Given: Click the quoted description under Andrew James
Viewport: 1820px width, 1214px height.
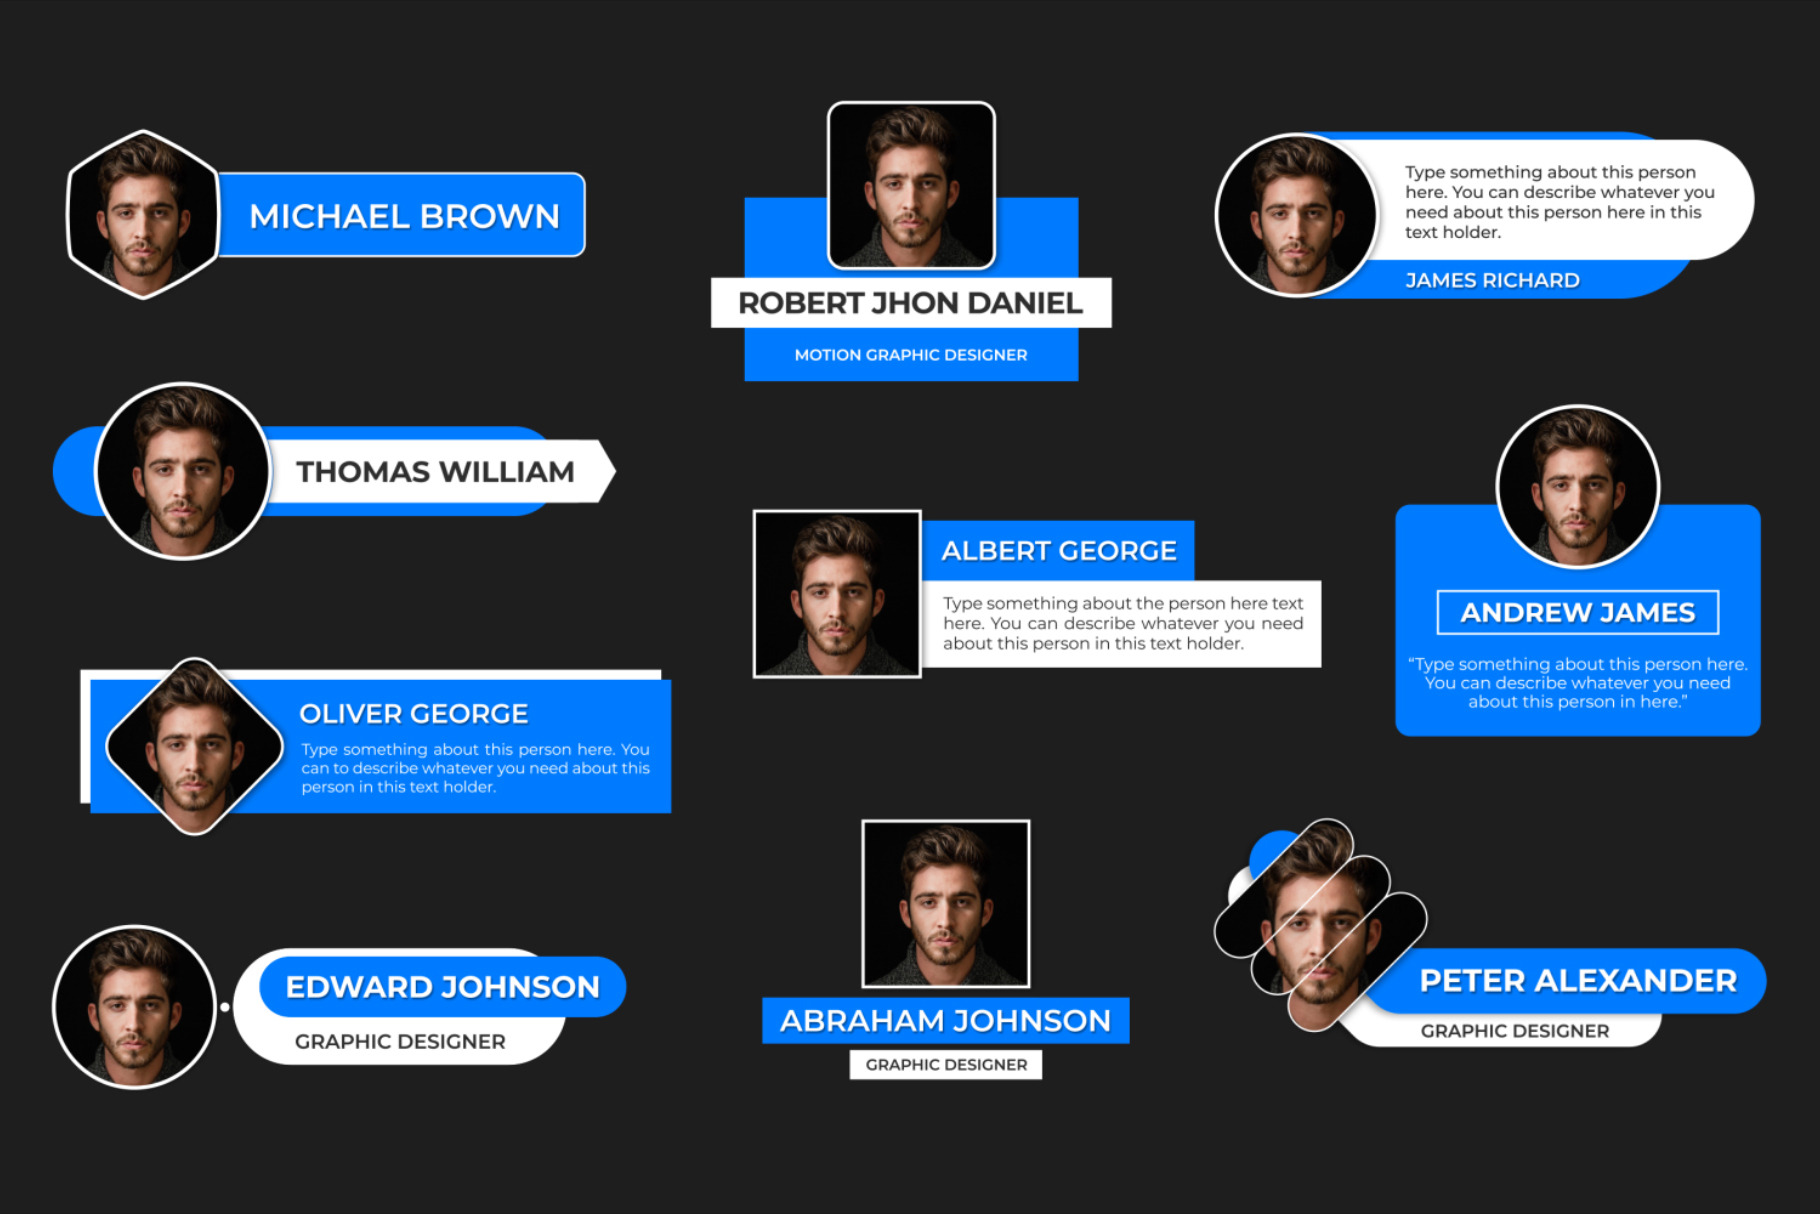Looking at the screenshot, I should pos(1577,683).
